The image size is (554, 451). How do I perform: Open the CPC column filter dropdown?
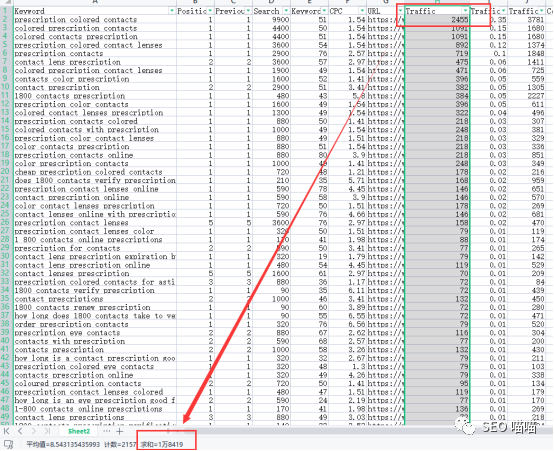pos(362,11)
